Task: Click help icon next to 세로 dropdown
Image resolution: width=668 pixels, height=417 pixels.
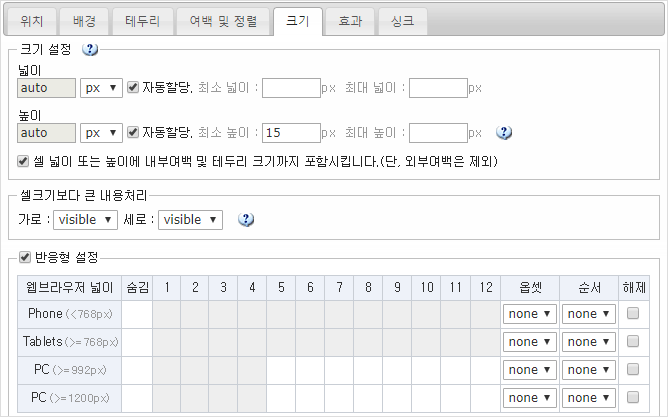Action: click(245, 220)
